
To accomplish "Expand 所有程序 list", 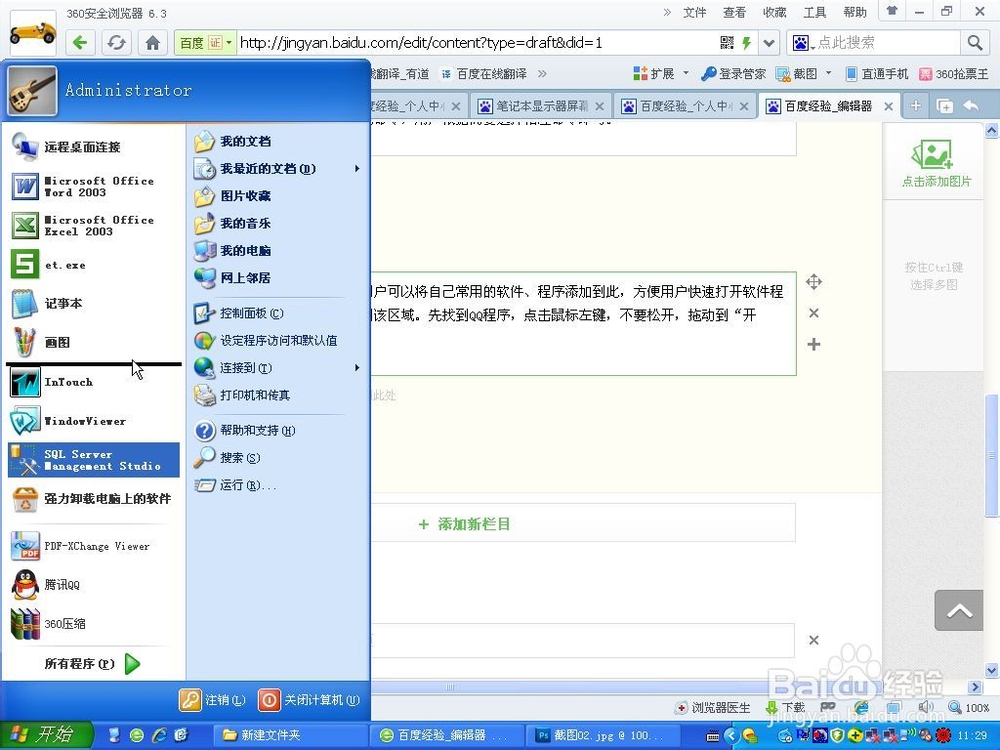I will click(x=94, y=664).
